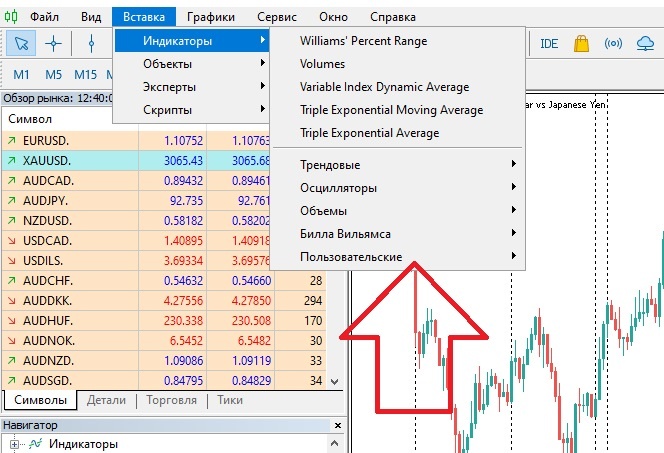Viewport: 664px width, 453px height.
Task: Switch to M5 timeframe
Action: (x=53, y=75)
